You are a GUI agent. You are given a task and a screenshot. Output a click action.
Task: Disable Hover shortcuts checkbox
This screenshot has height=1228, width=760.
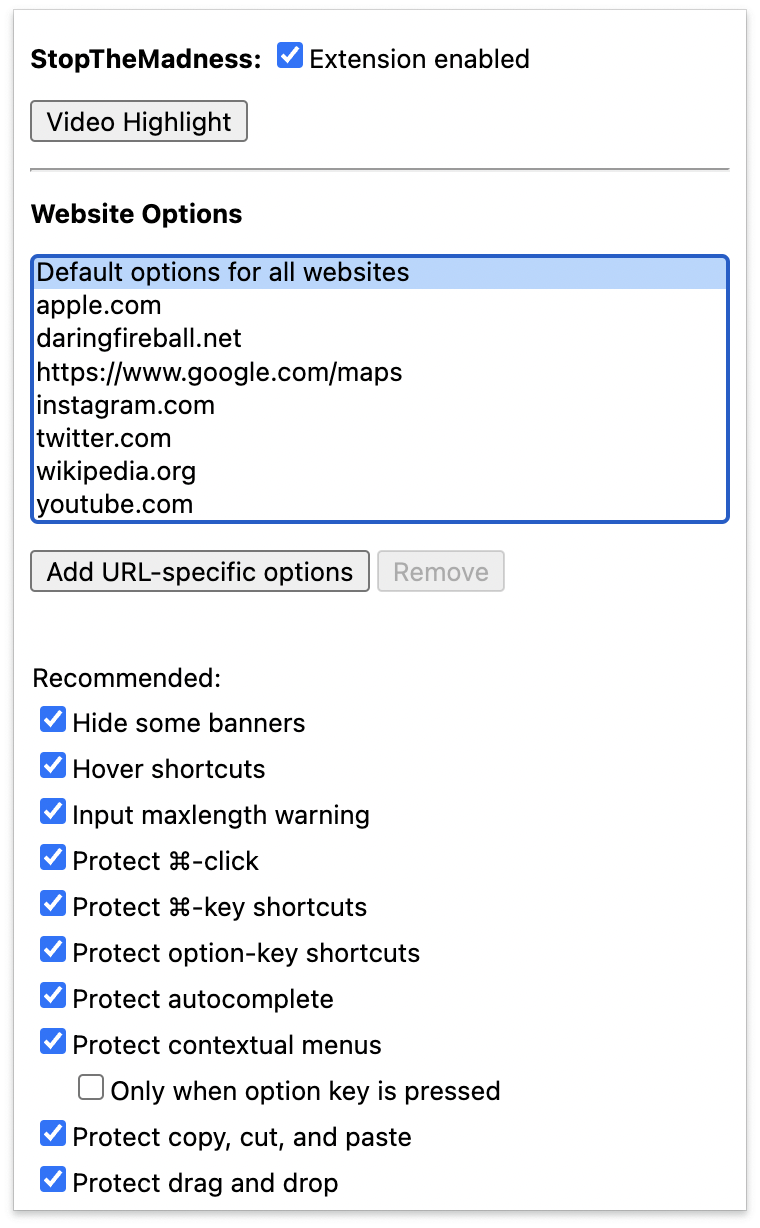[x=53, y=766]
